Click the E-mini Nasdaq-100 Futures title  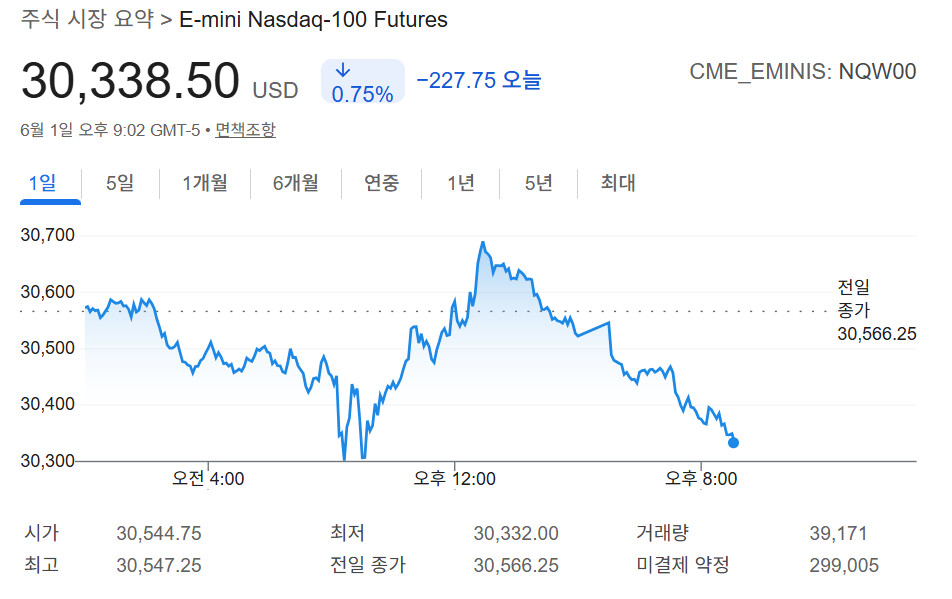(313, 19)
